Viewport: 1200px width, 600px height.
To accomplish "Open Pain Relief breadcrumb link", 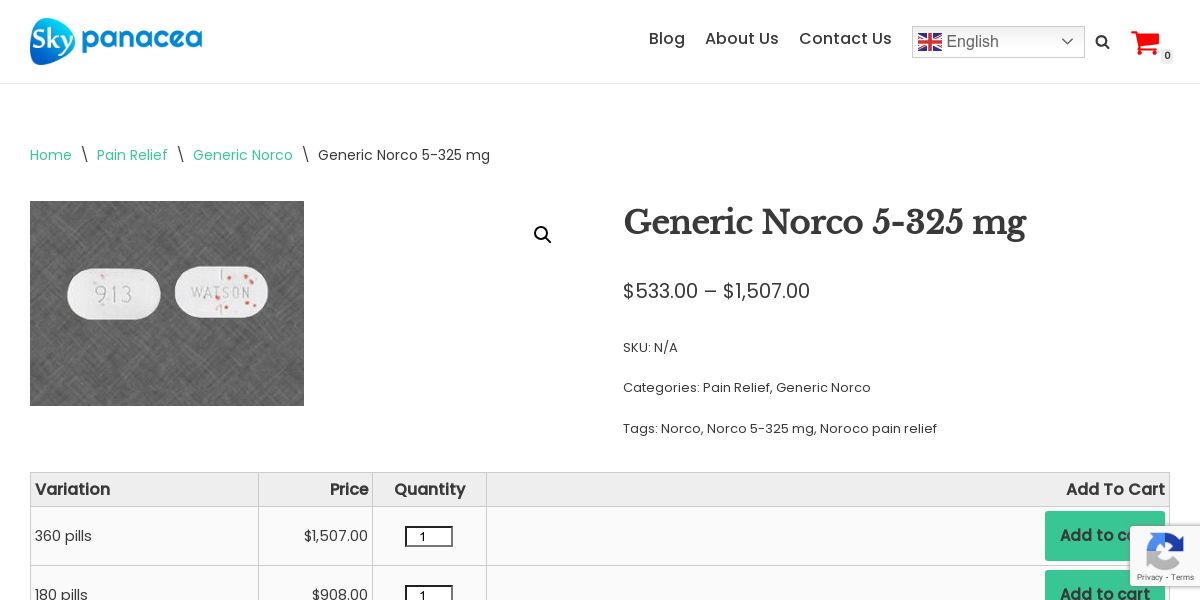I will [x=132, y=155].
